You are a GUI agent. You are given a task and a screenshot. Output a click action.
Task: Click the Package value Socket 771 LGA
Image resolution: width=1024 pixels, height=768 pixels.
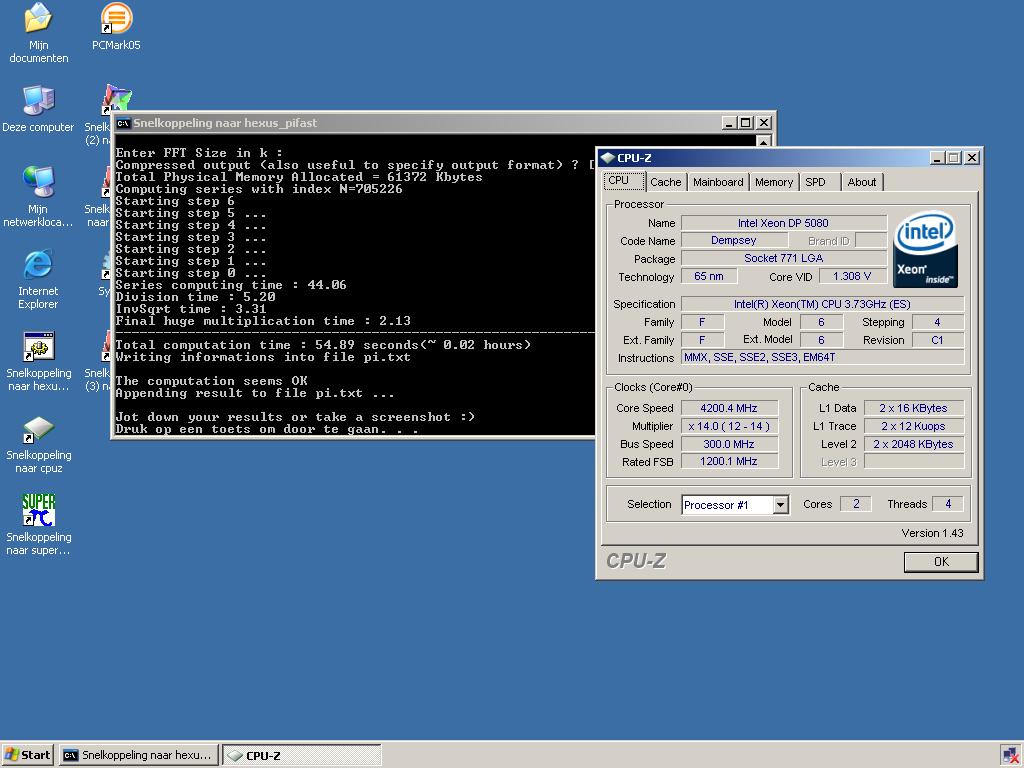tap(784, 258)
